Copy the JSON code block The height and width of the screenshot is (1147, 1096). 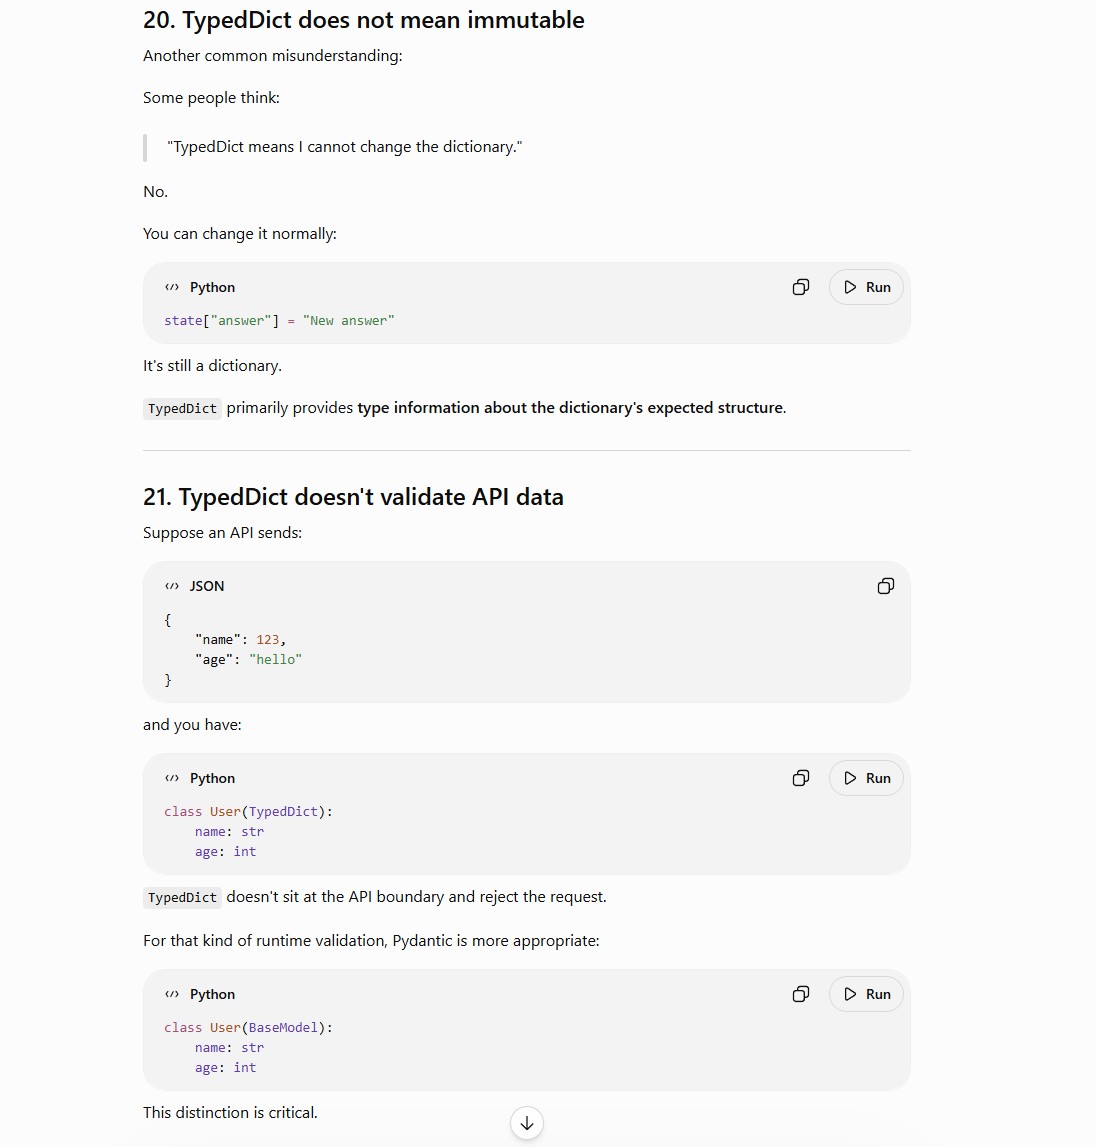click(885, 586)
